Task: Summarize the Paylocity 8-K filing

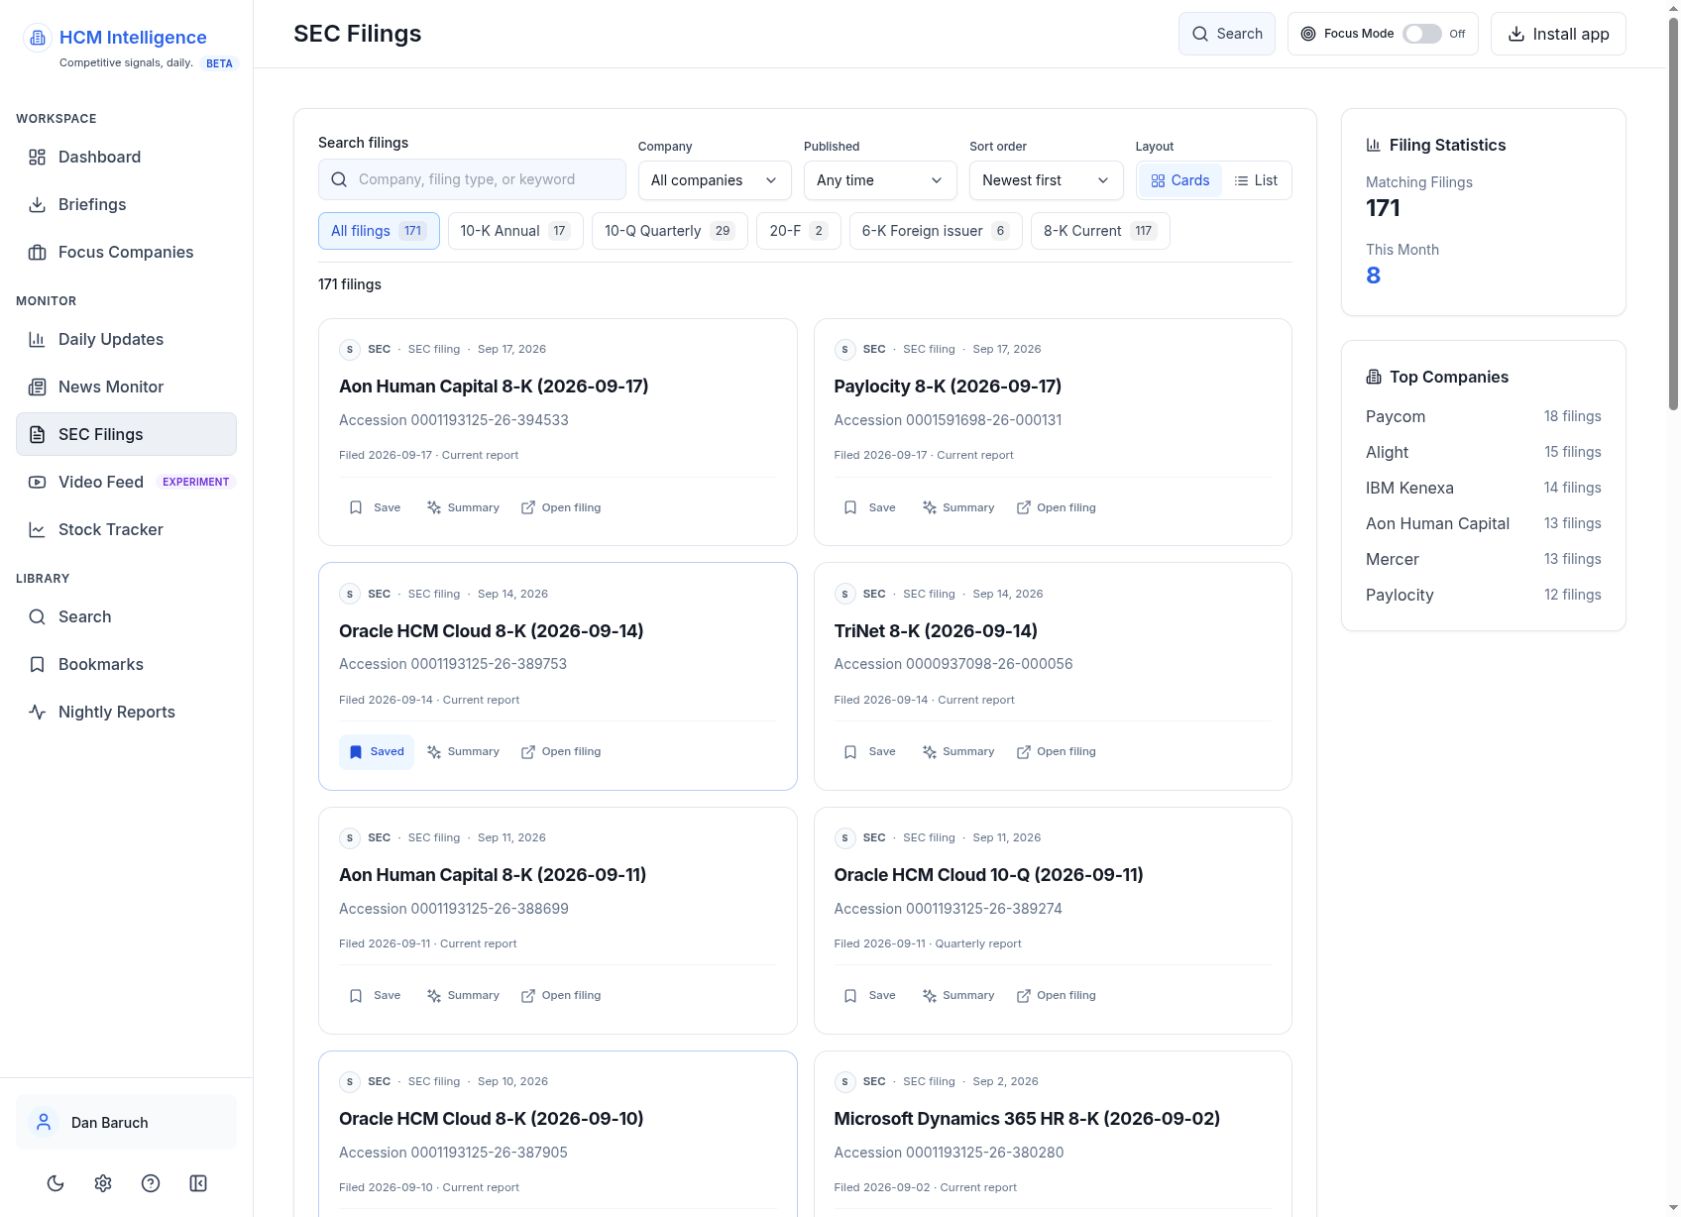Action: pos(958,508)
